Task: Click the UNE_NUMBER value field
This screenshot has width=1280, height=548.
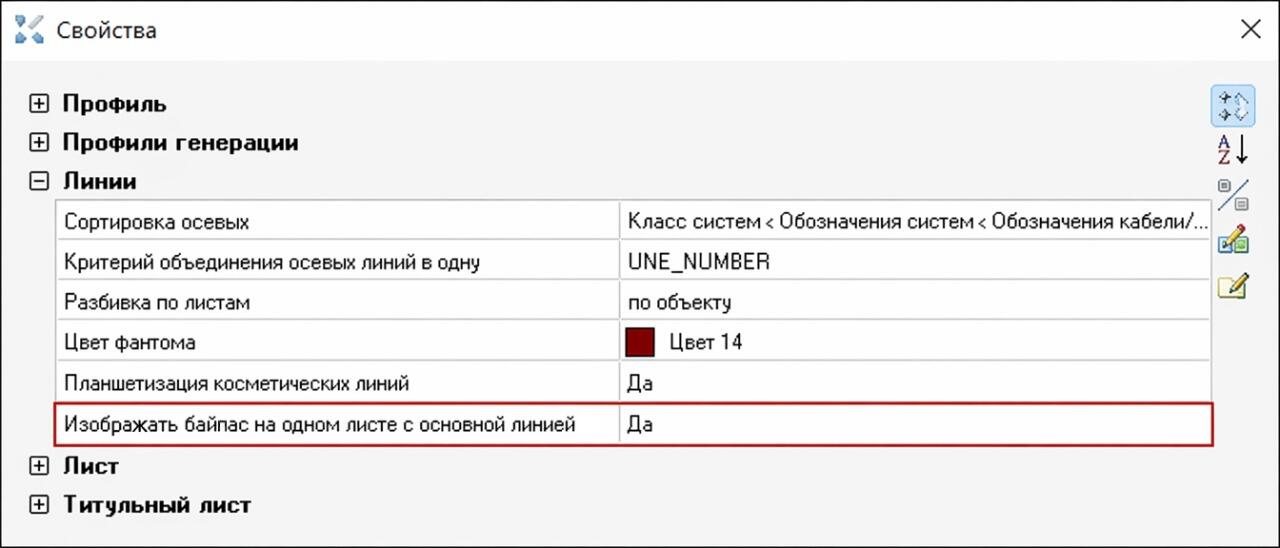Action: point(914,262)
